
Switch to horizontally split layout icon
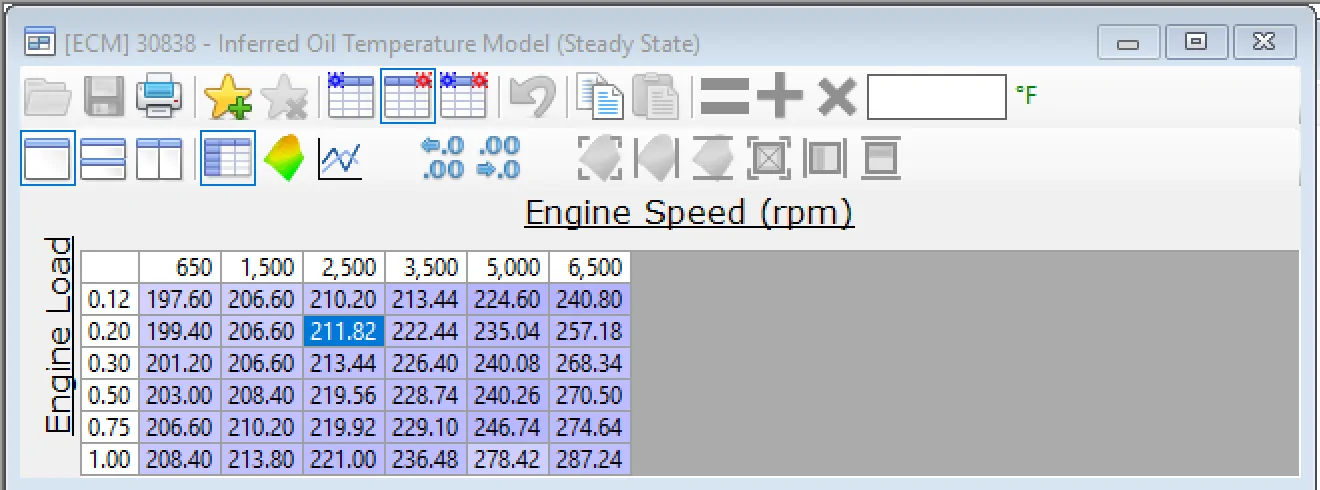[x=103, y=159]
